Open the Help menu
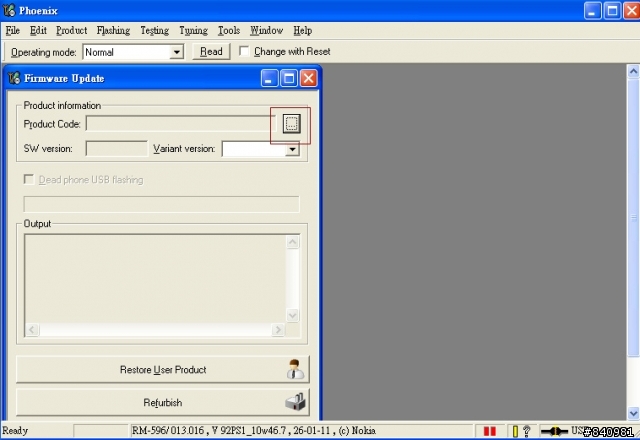This screenshot has width=640, height=440. 302,31
